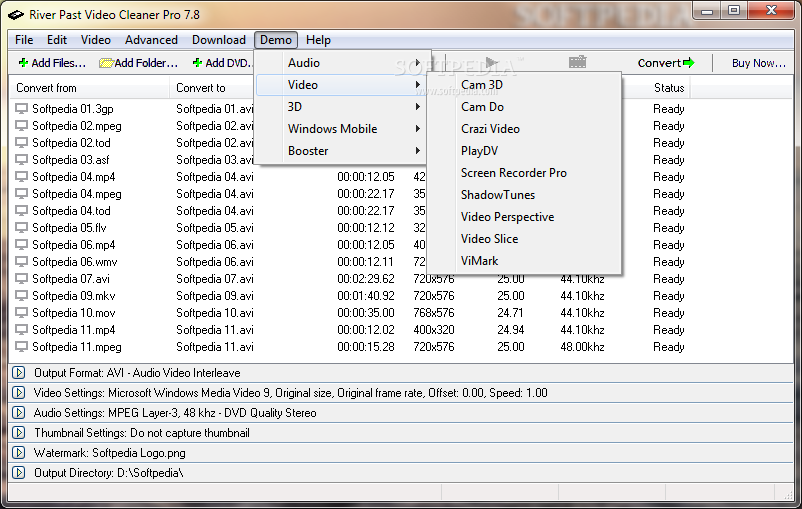Click the 24.94 frame rate cell

tap(510, 330)
